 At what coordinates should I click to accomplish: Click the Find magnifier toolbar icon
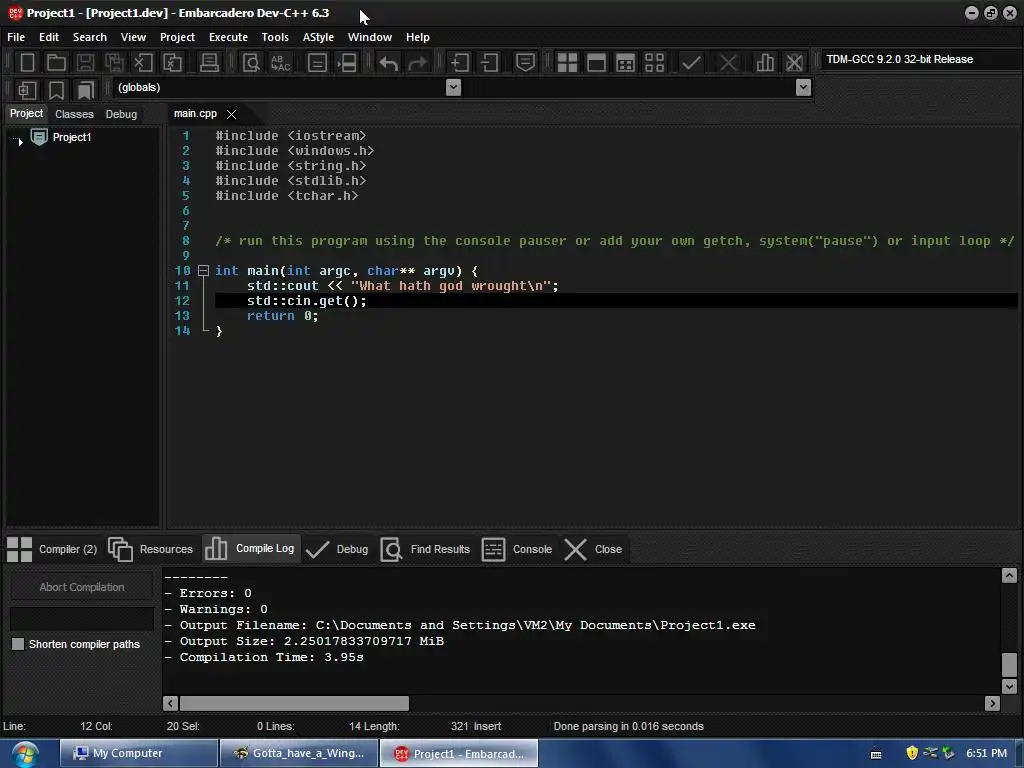tap(251, 63)
